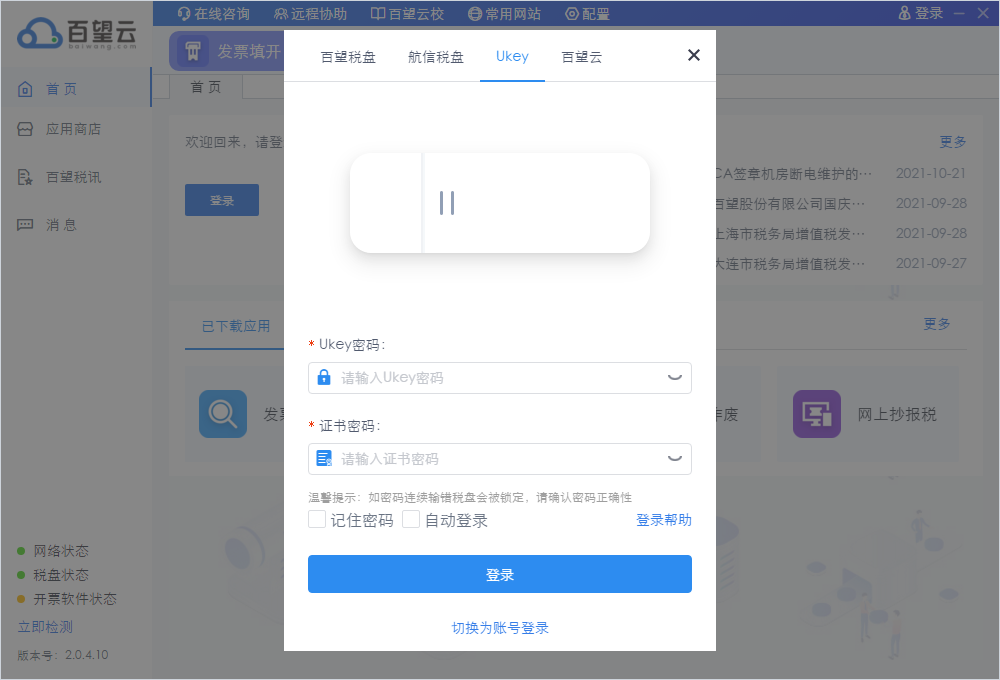Image resolution: width=1000 pixels, height=680 pixels.
Task: Click the 百望云 cloud logo
Action: tap(77, 33)
